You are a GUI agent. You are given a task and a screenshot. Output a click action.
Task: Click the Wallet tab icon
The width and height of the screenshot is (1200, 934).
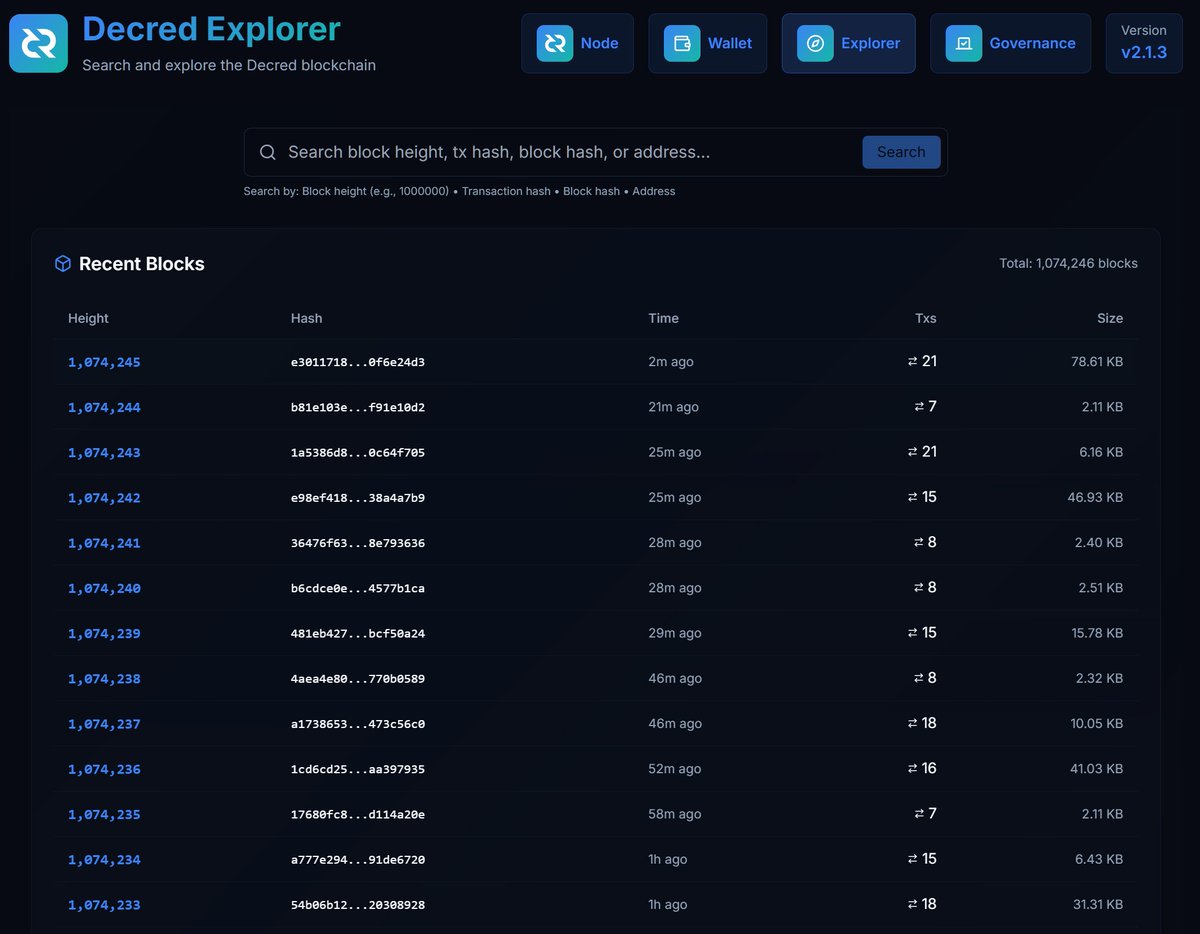point(682,43)
